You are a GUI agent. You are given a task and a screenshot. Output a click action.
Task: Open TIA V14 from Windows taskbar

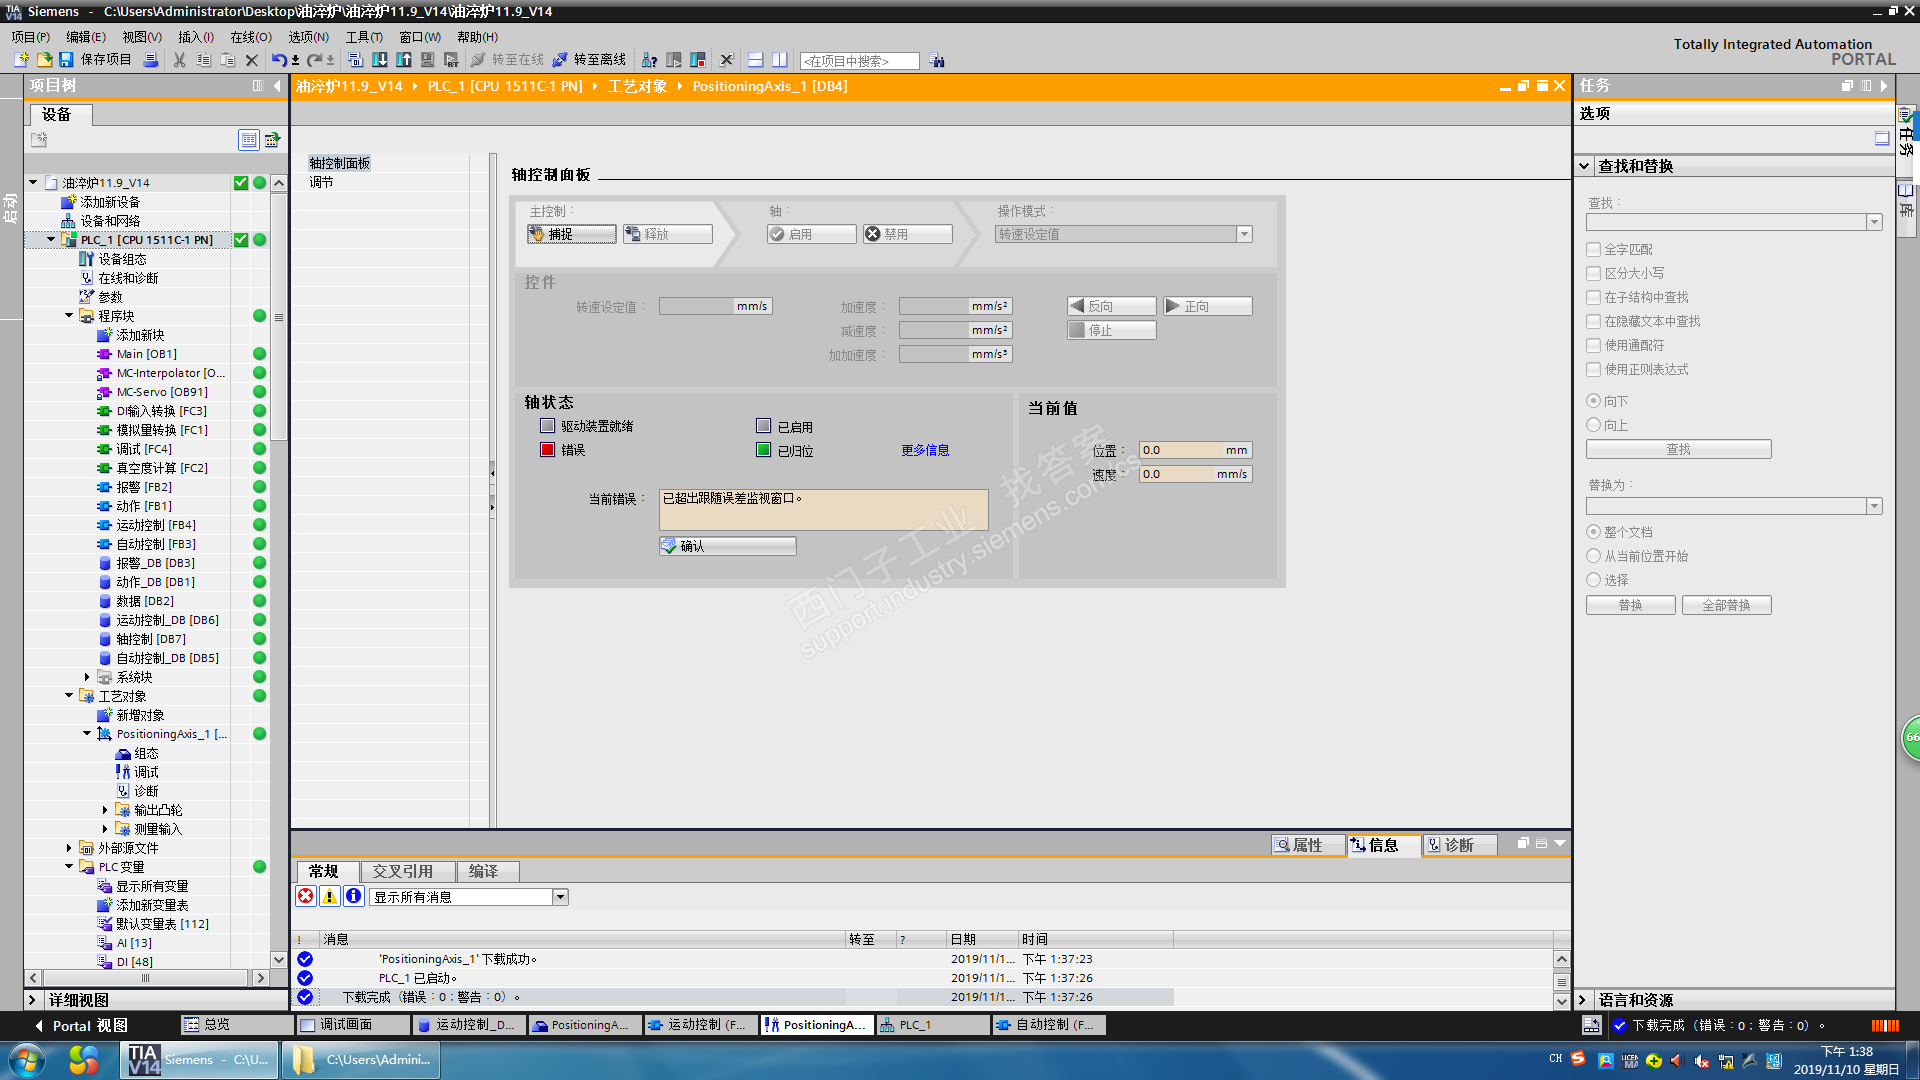tap(198, 1060)
